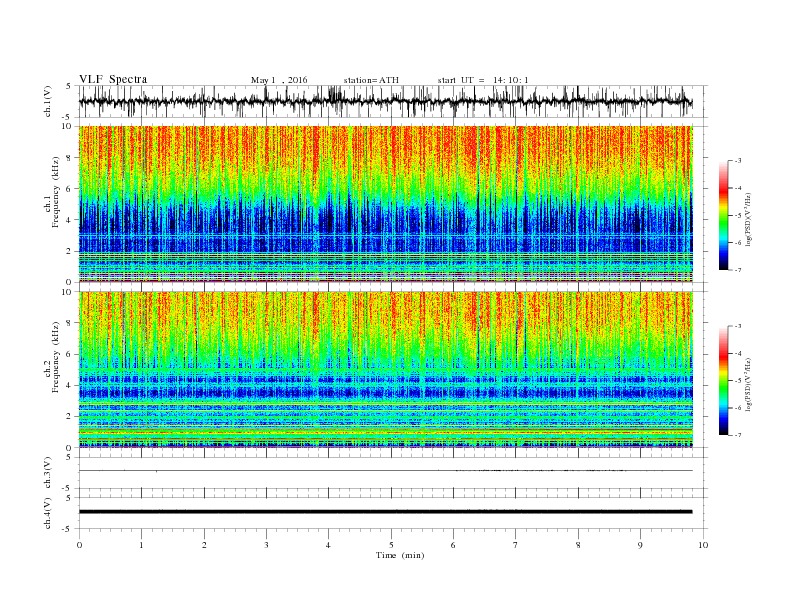Click time axis tick label "9"
The width and height of the screenshot is (792, 612).
click(x=640, y=545)
